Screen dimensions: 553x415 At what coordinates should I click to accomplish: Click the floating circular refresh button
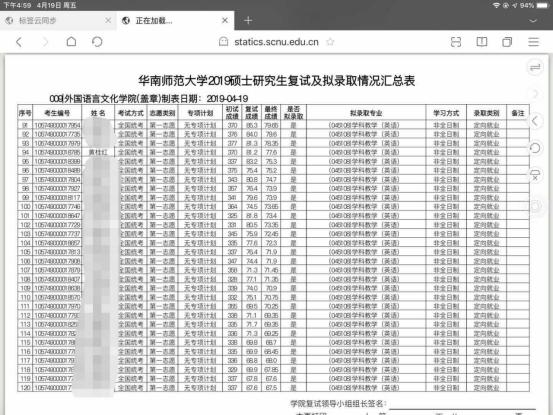tap(535, 148)
